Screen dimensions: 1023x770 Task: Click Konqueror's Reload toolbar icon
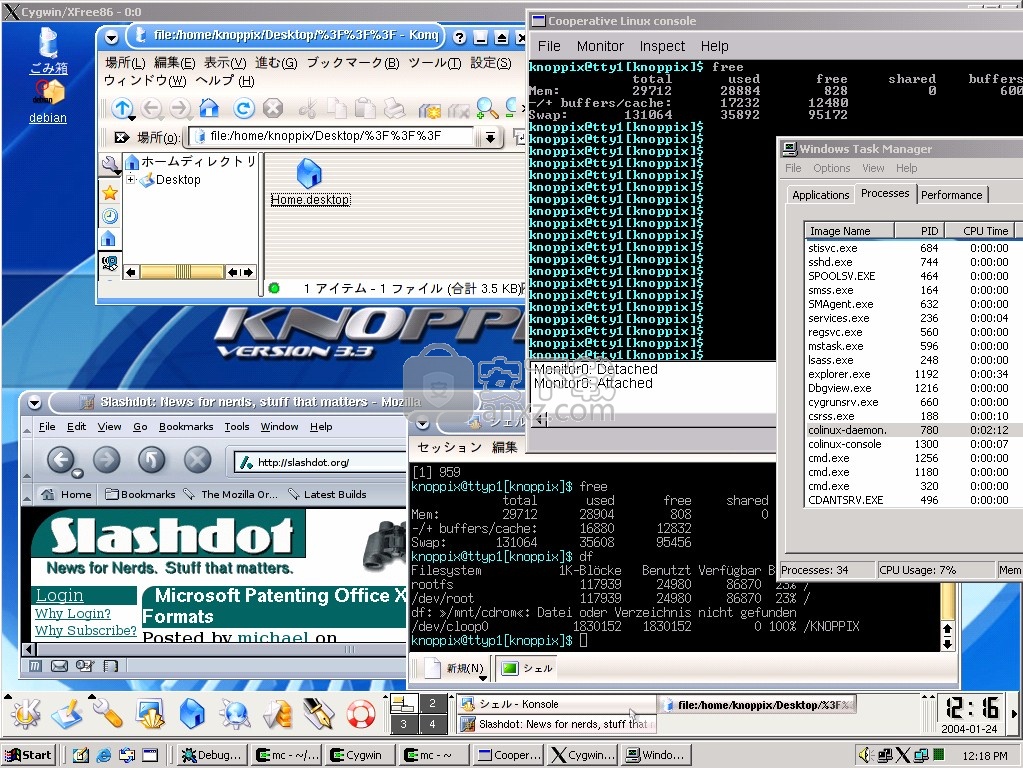tap(244, 108)
